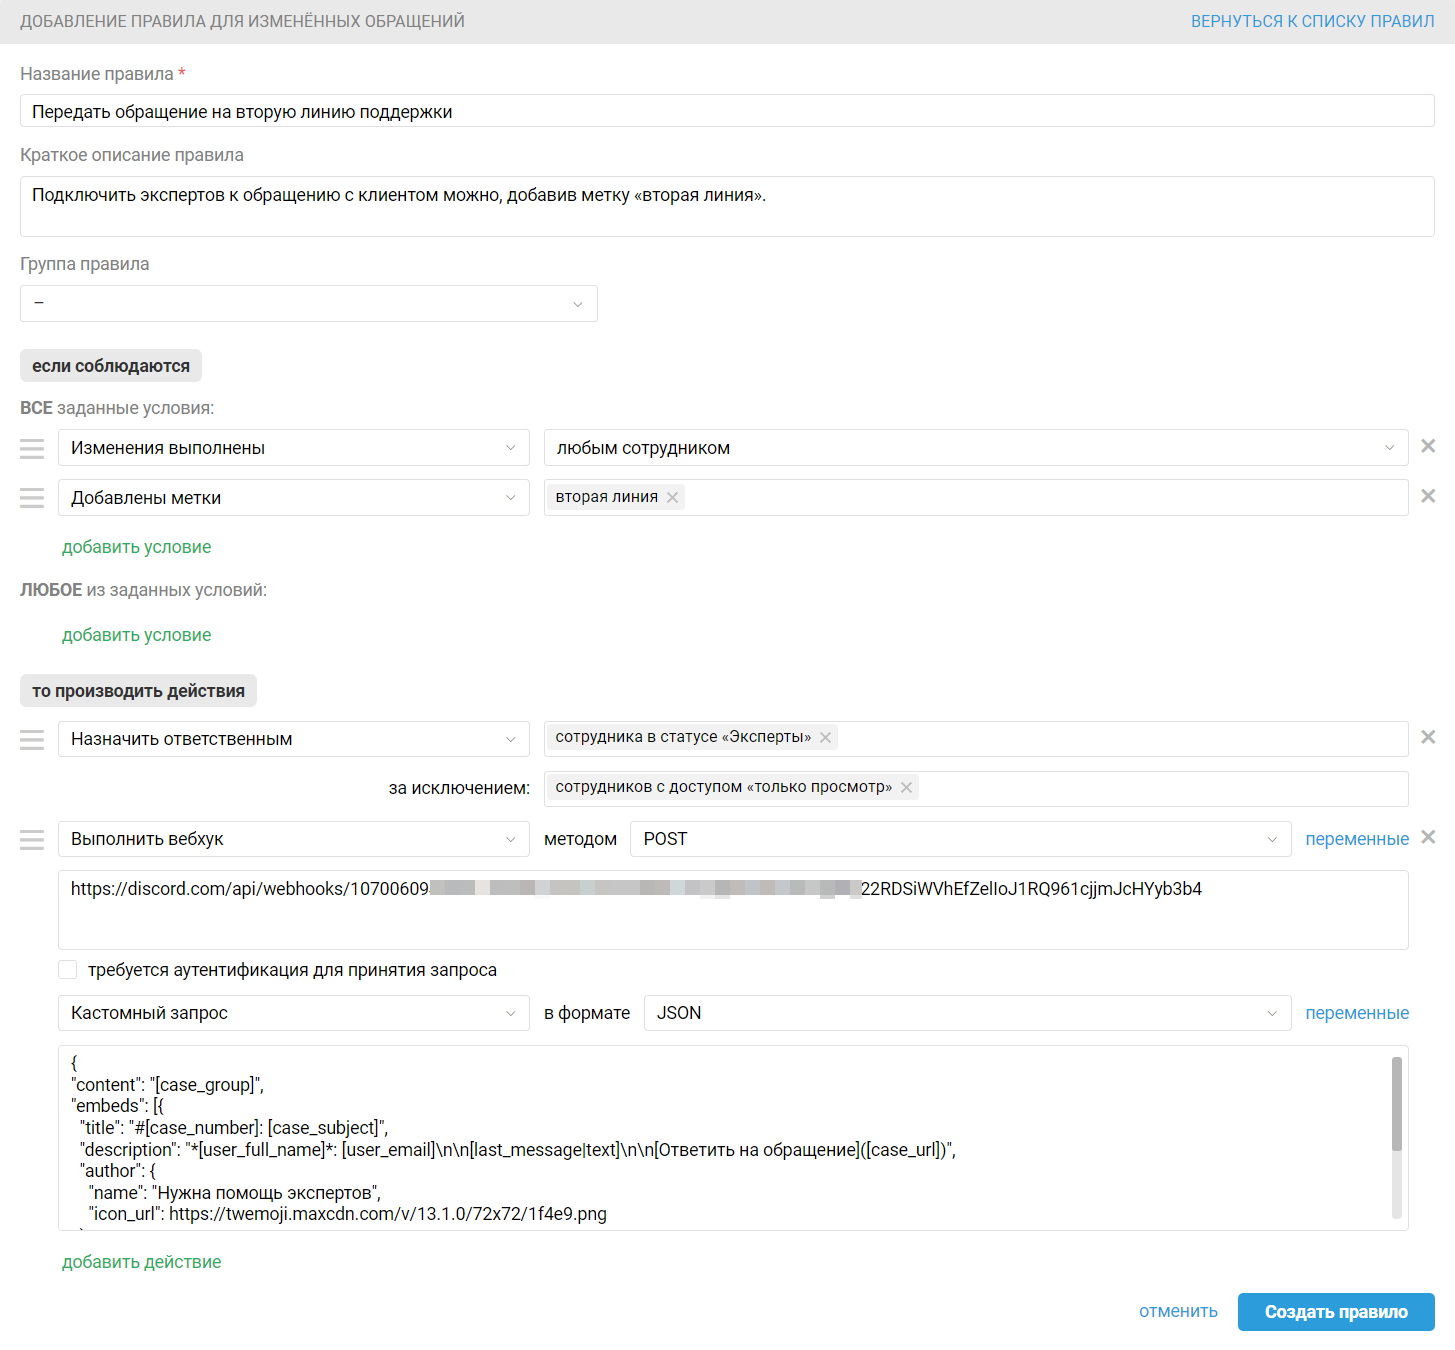The height and width of the screenshot is (1350, 1455).
Task: Grab drag handle of 'Выполнить вебхук' action
Action: tap(32, 839)
